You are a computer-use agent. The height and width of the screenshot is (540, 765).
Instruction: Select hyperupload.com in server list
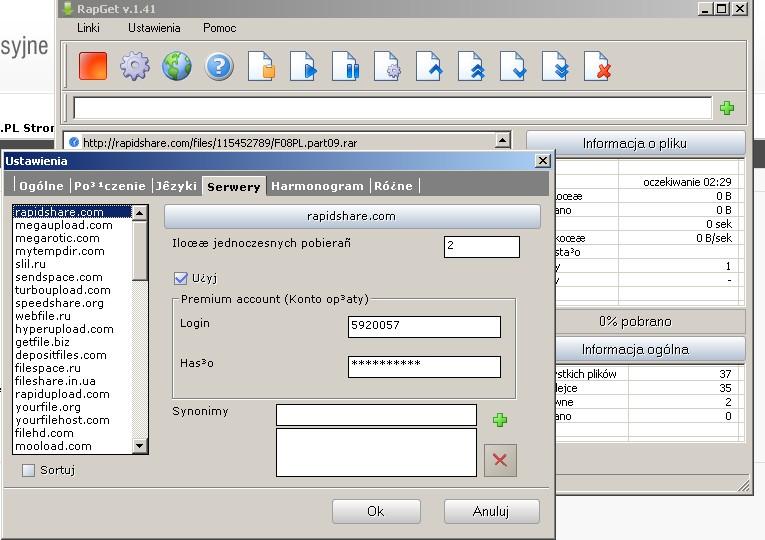click(x=72, y=329)
